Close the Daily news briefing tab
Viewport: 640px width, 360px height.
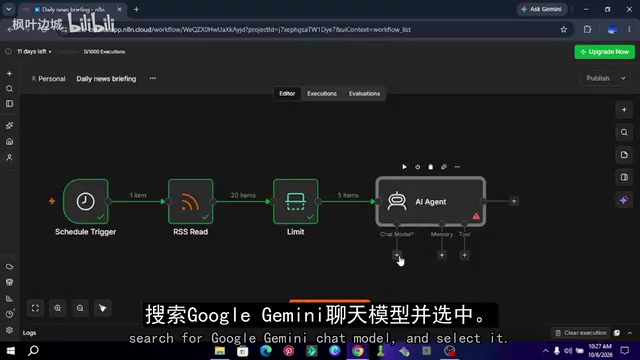pos(119,9)
